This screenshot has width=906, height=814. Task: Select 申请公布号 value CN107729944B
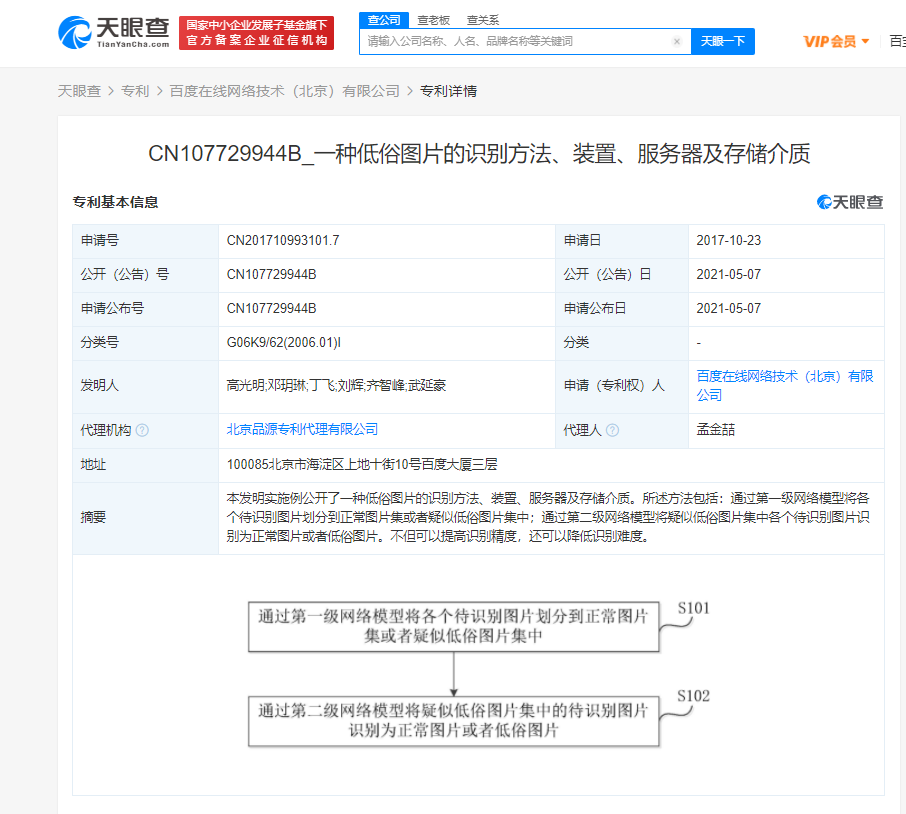(272, 308)
